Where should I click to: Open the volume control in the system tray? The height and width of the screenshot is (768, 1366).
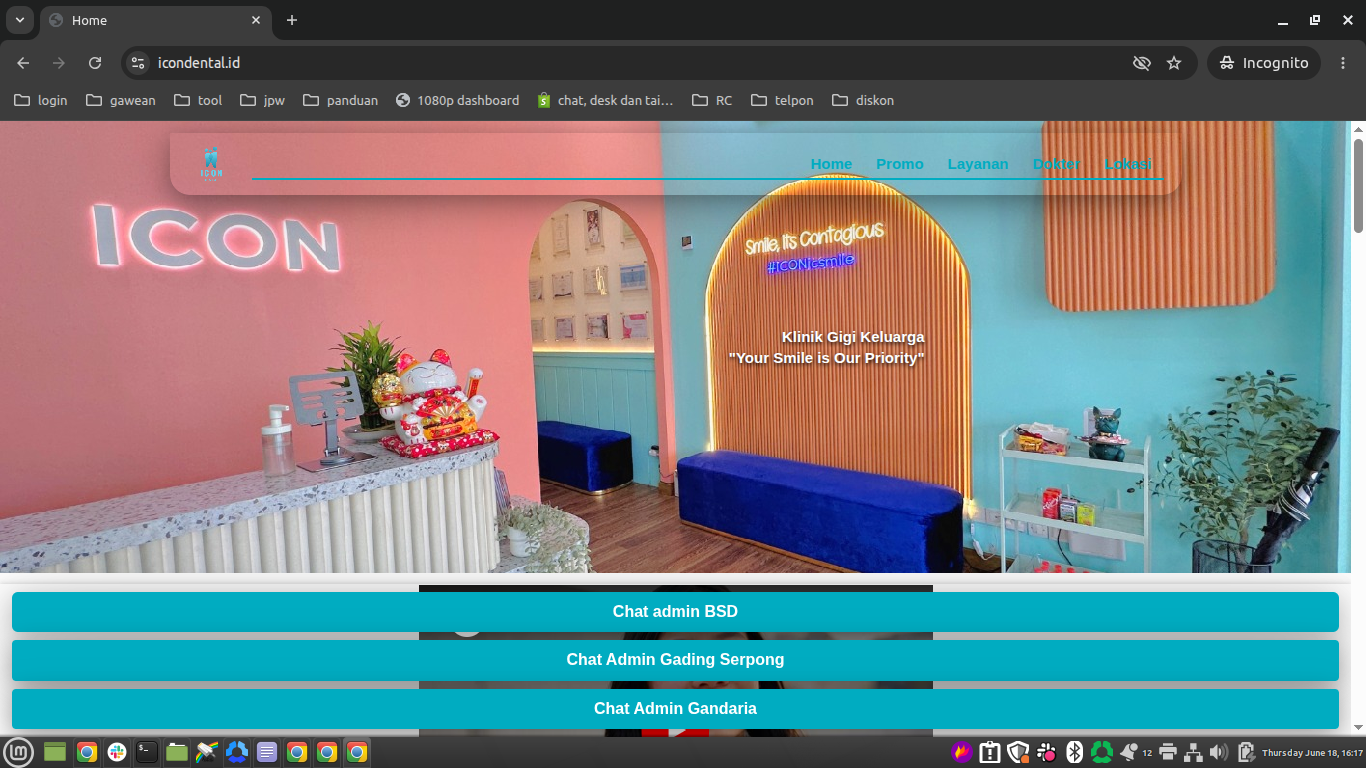pos(1218,752)
